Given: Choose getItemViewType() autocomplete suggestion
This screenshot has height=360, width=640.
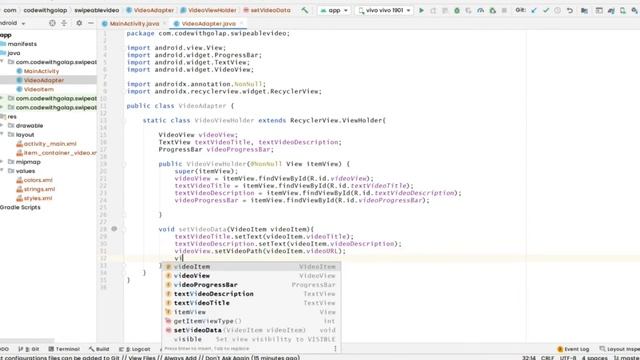Looking at the screenshot, I should (x=251, y=321).
